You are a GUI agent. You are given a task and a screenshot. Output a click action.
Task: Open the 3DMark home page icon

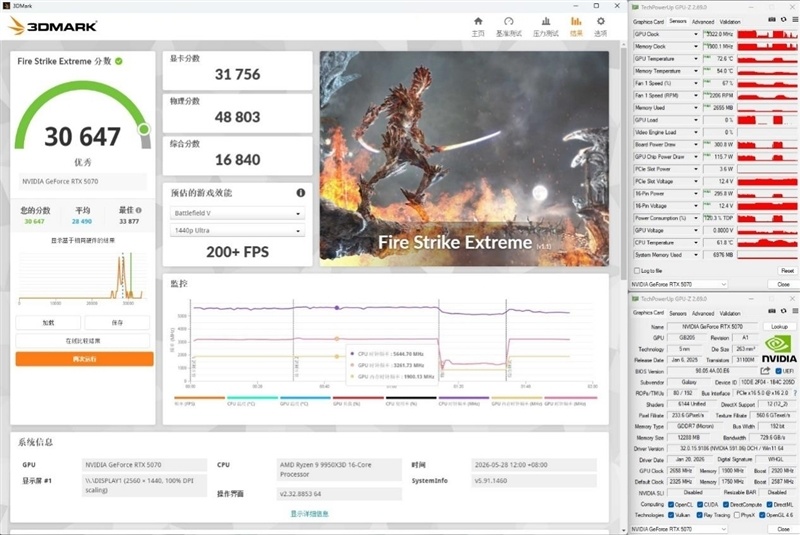pyautogui.click(x=478, y=21)
